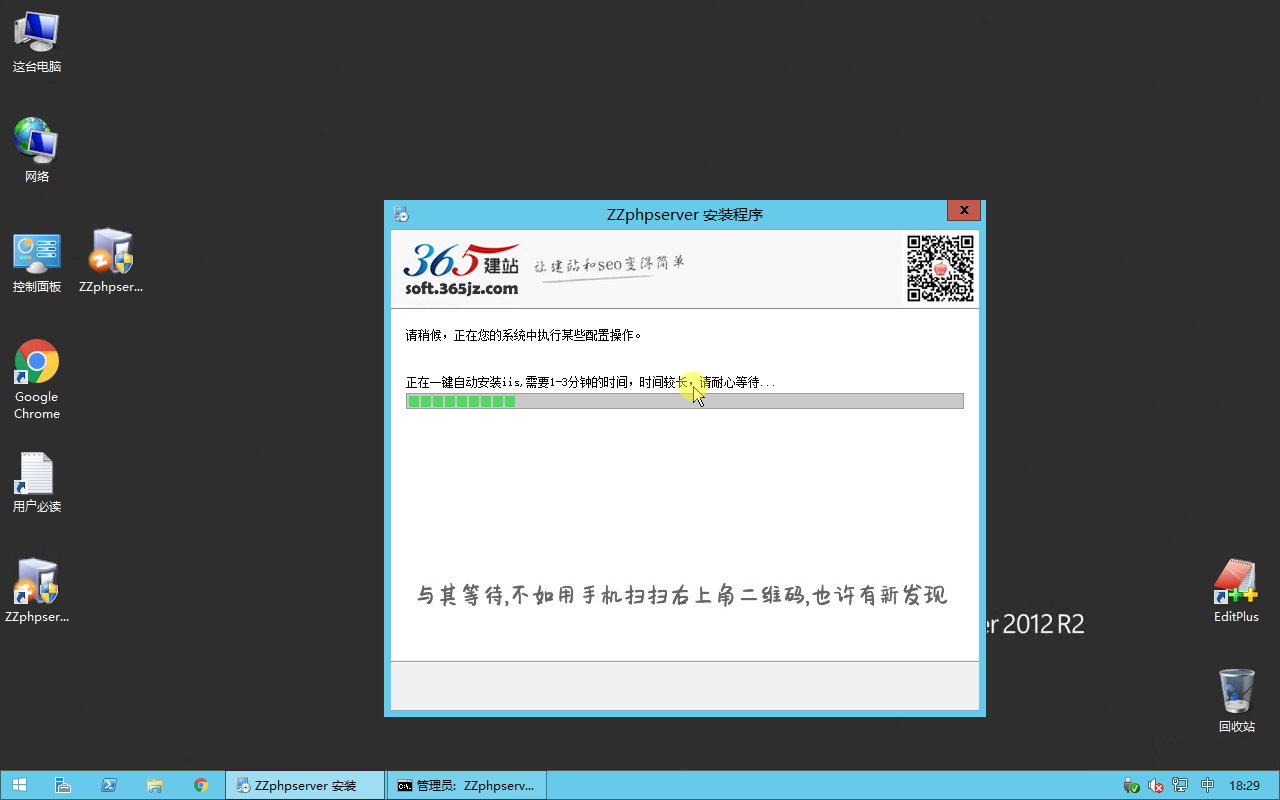
Task: Open Server Manager from the taskbar
Action: pos(63,785)
